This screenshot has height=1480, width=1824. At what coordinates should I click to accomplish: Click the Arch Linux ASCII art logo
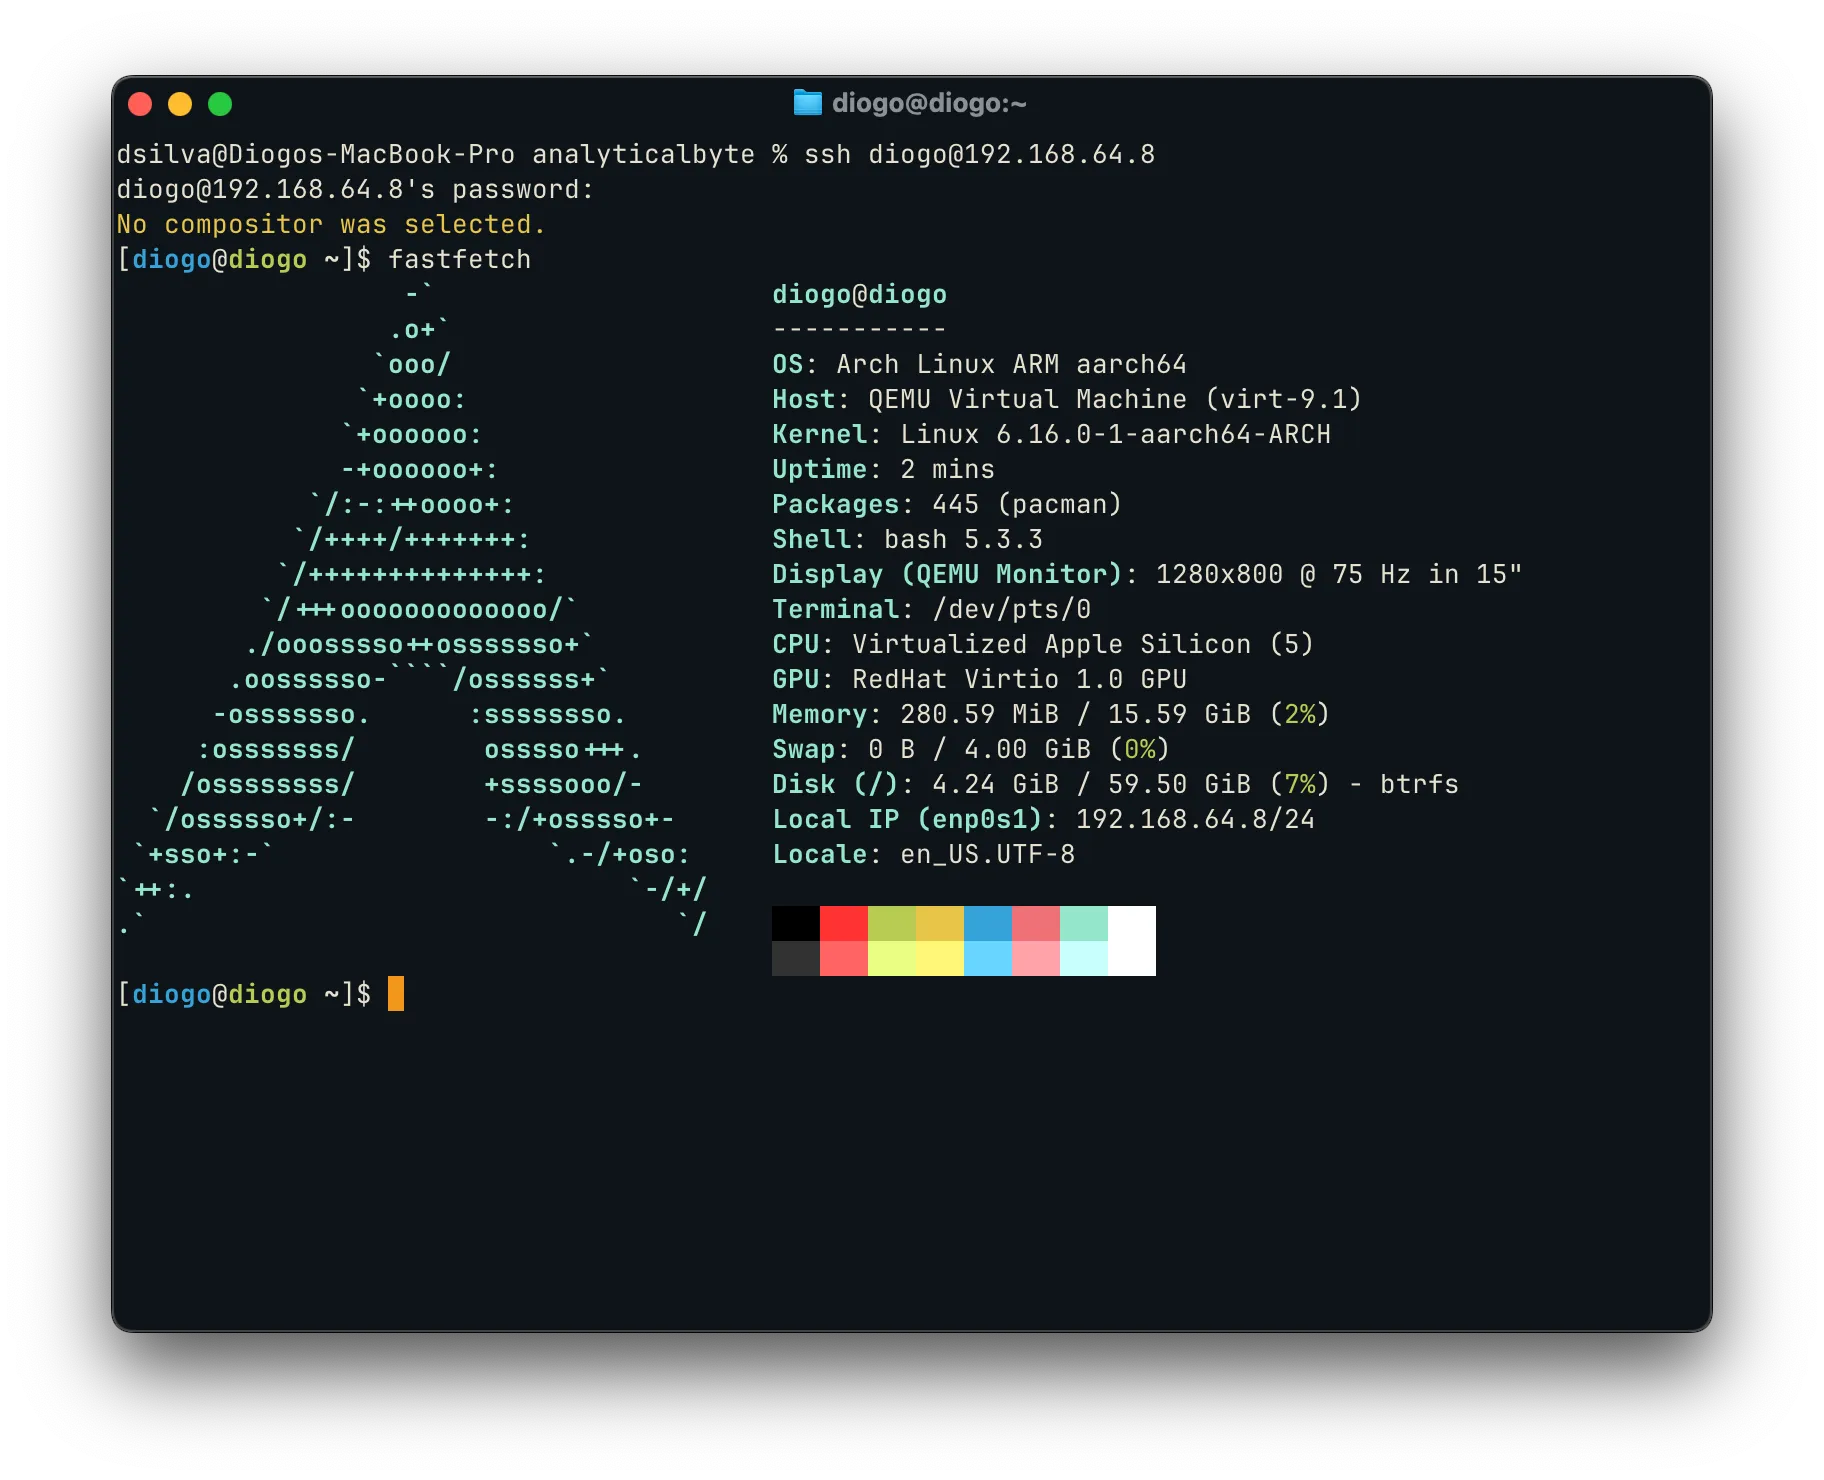point(412,610)
